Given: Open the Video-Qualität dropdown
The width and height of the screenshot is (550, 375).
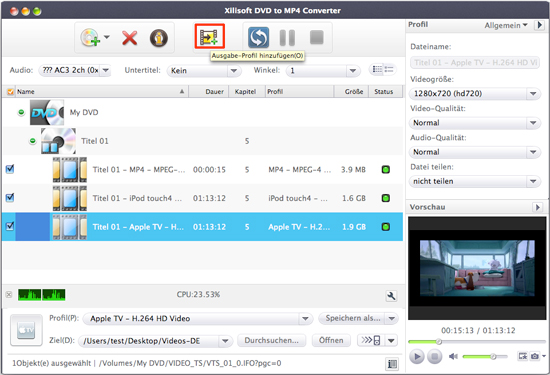Looking at the screenshot, I should click(x=475, y=123).
